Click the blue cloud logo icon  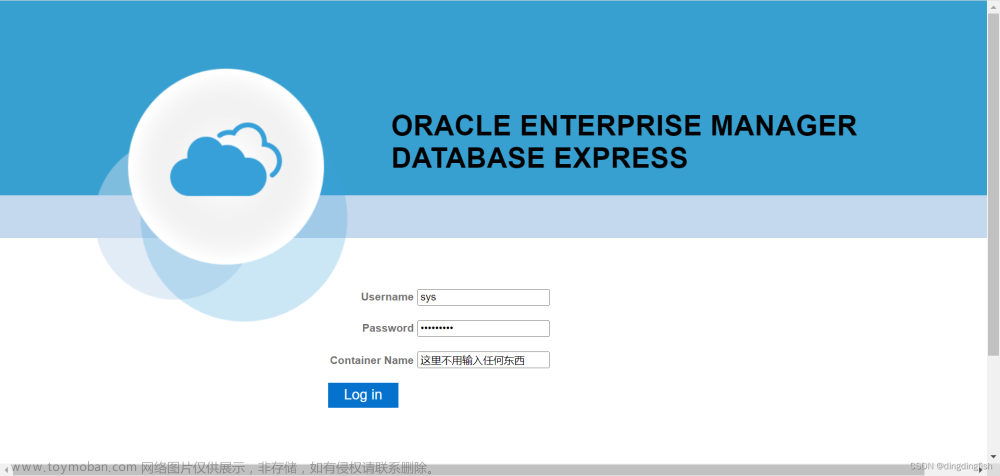click(x=226, y=159)
